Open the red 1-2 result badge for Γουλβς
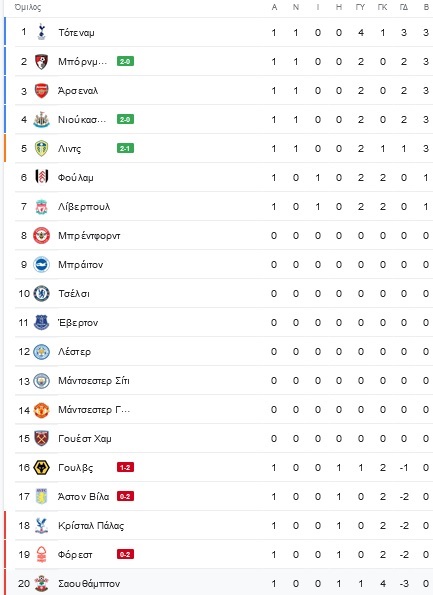Viewport: 433px width, 595px height. 125,468
